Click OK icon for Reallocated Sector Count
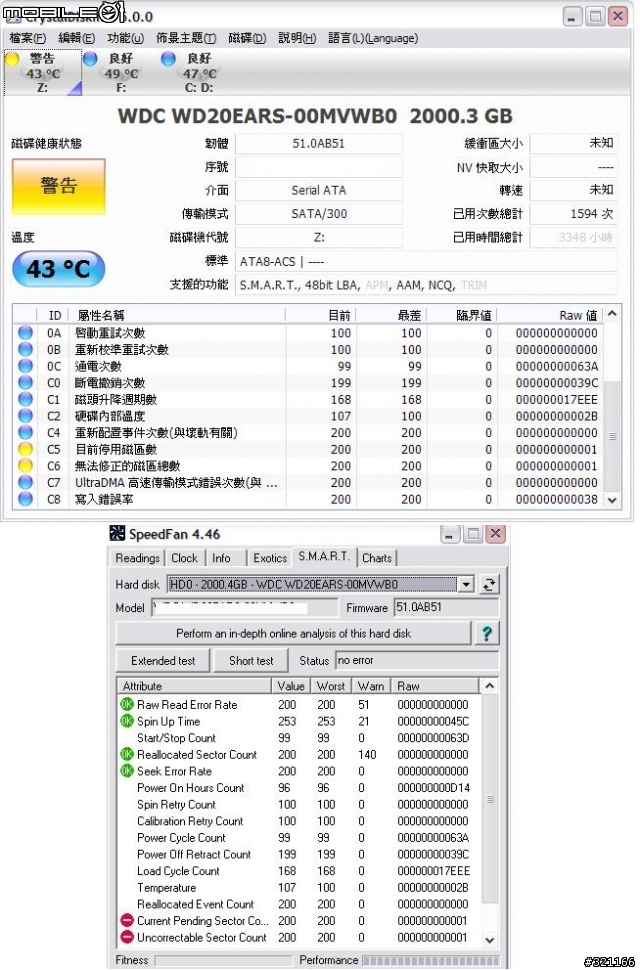The height and width of the screenshot is (970, 640). (x=127, y=755)
